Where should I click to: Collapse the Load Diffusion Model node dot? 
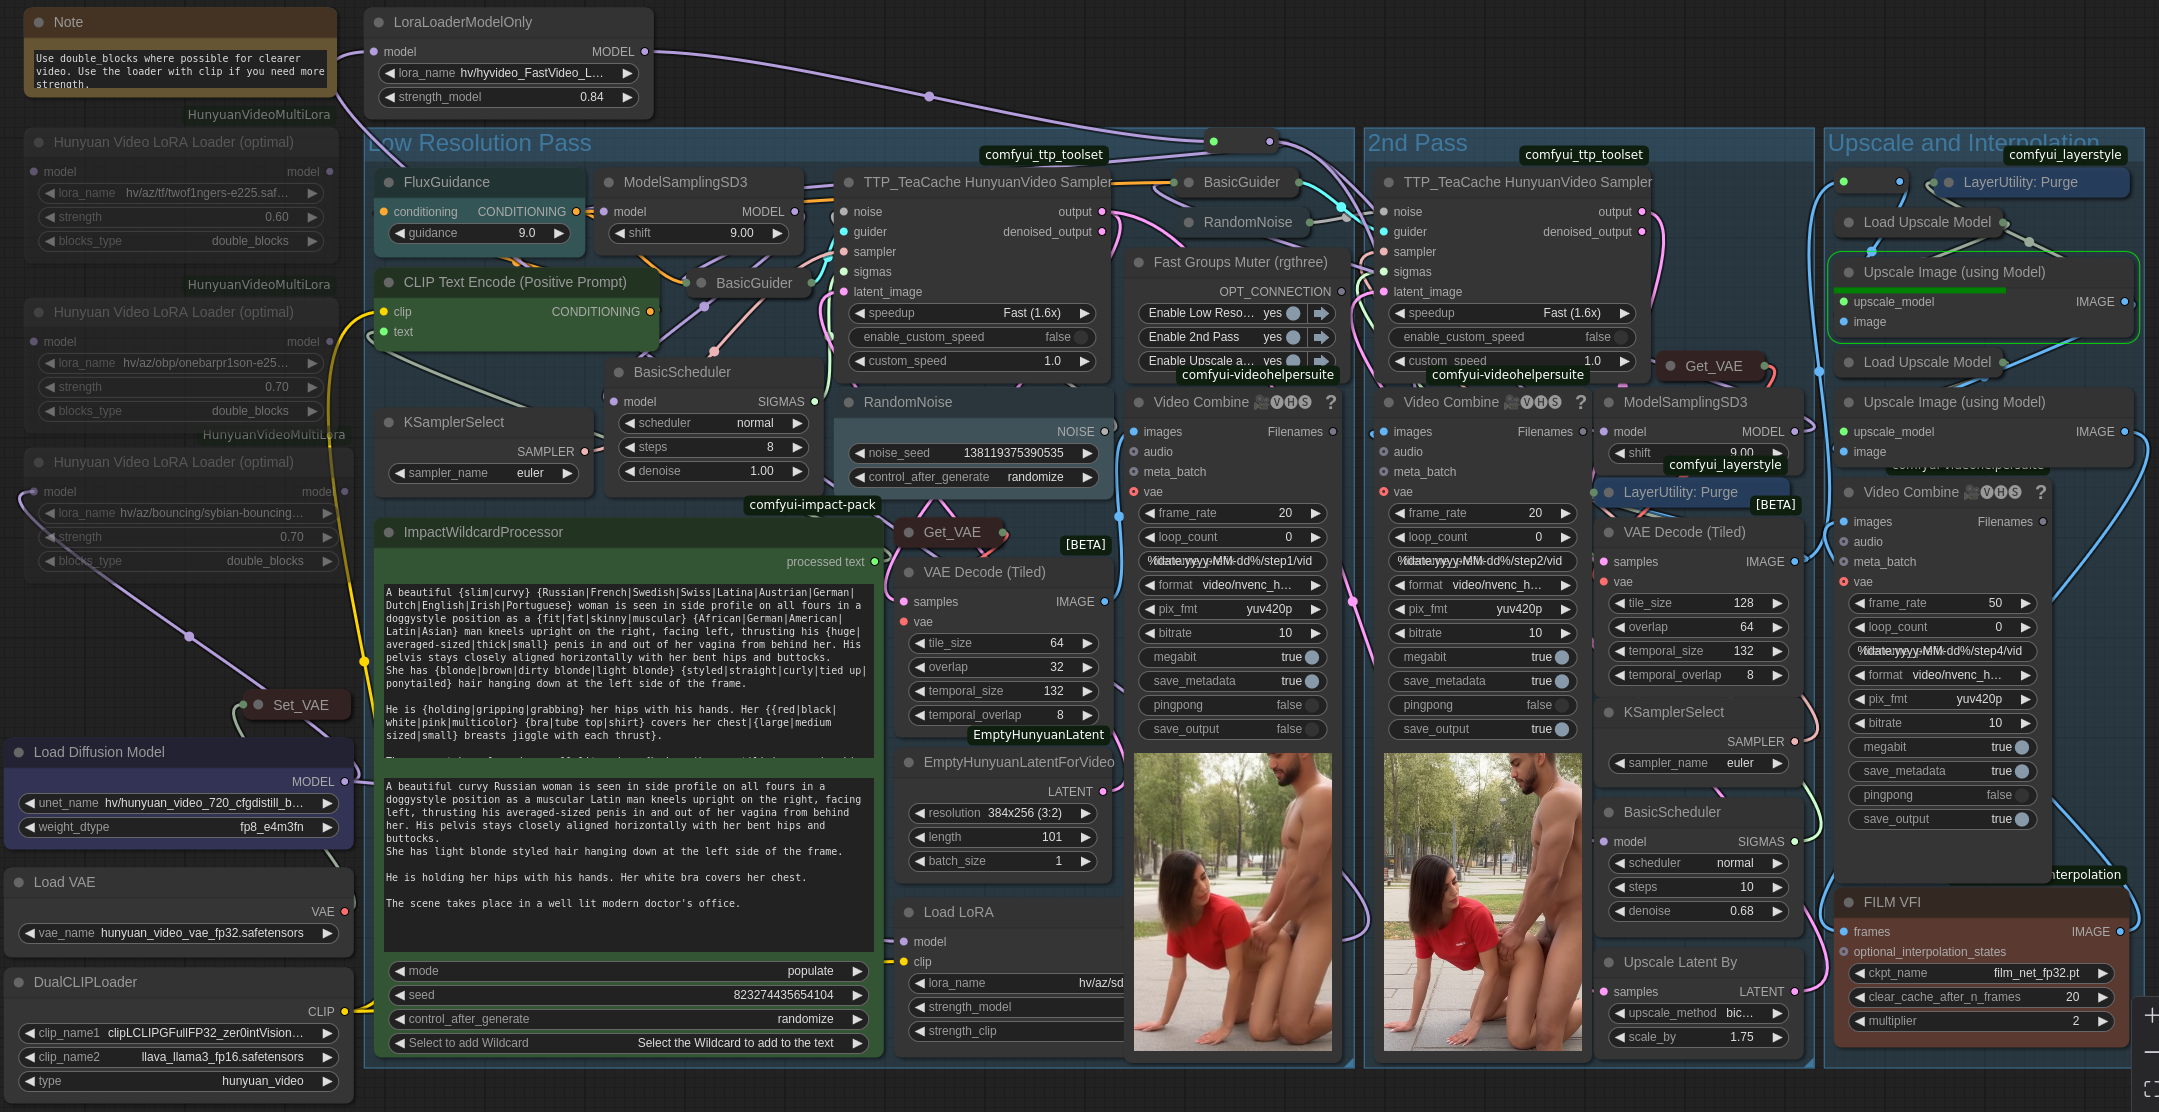click(x=18, y=752)
